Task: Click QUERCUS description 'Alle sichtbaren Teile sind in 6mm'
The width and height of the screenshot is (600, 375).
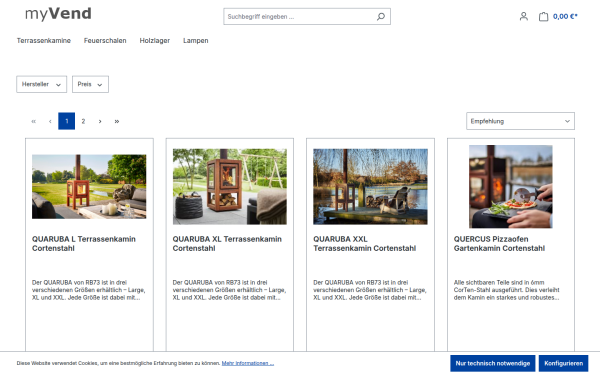Action: tap(499, 282)
